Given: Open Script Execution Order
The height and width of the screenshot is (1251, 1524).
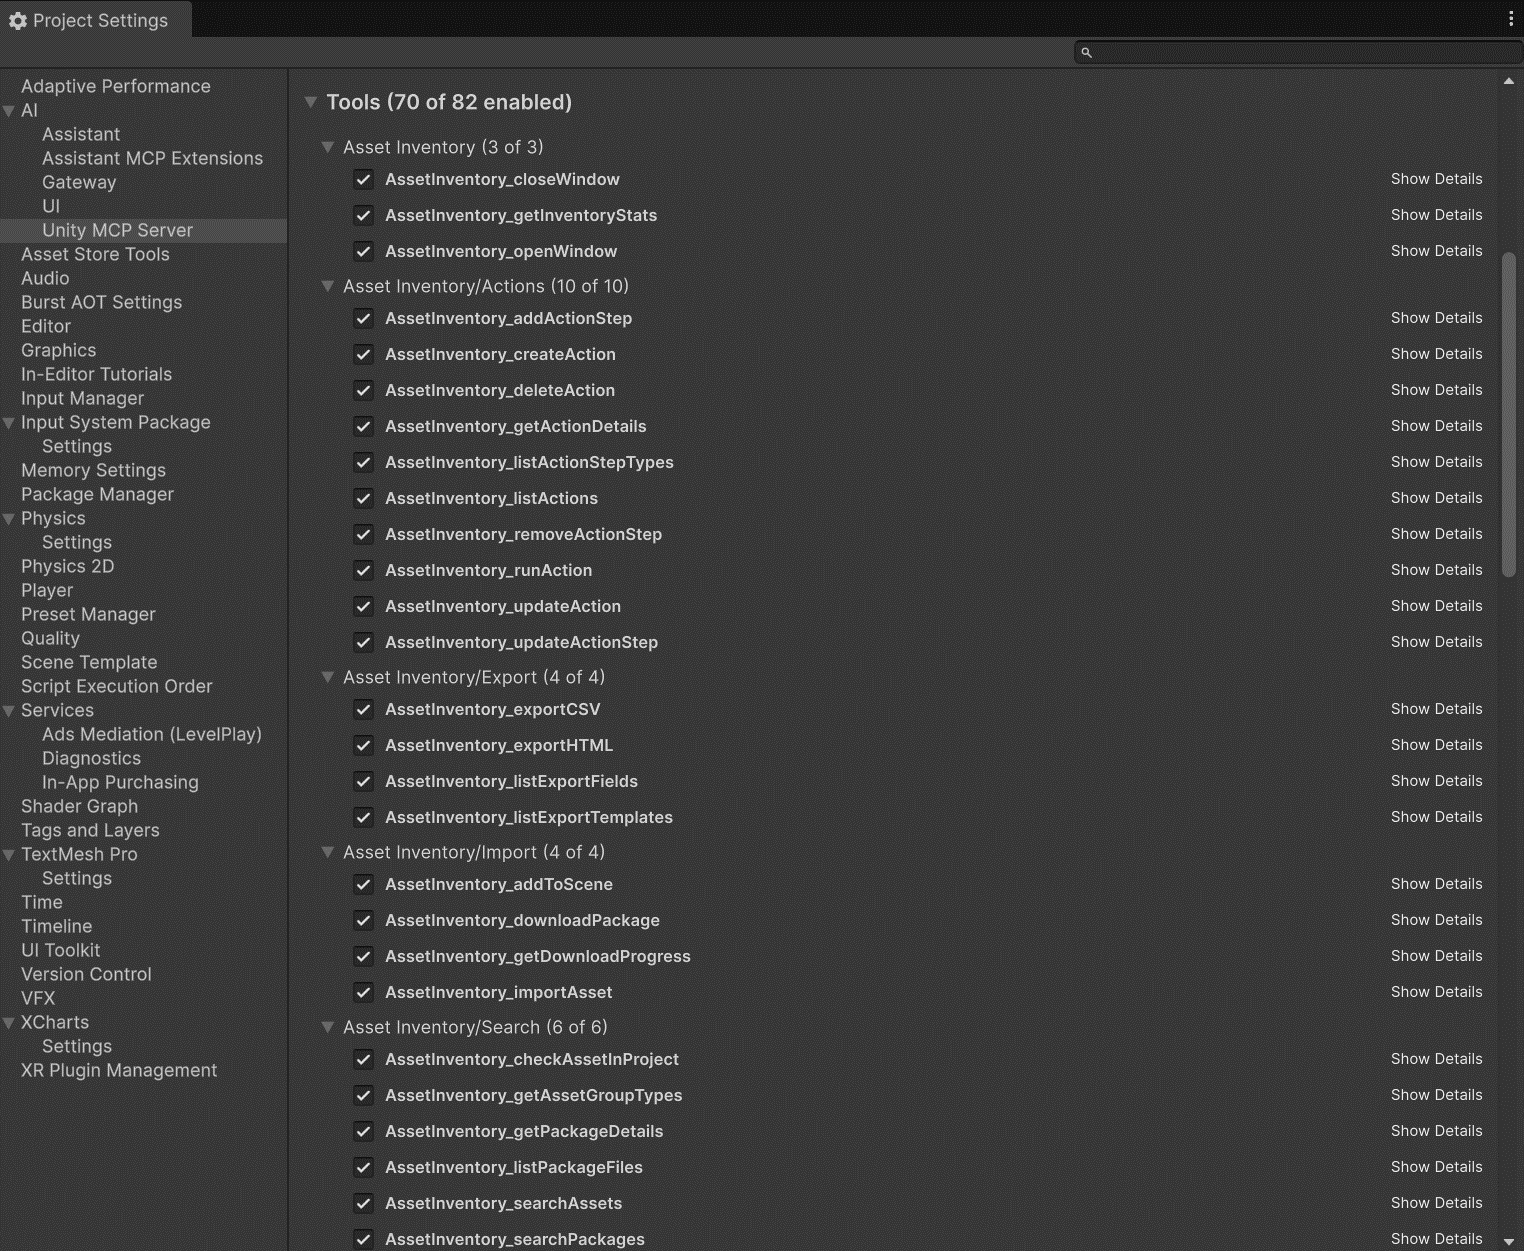Looking at the screenshot, I should coord(116,686).
